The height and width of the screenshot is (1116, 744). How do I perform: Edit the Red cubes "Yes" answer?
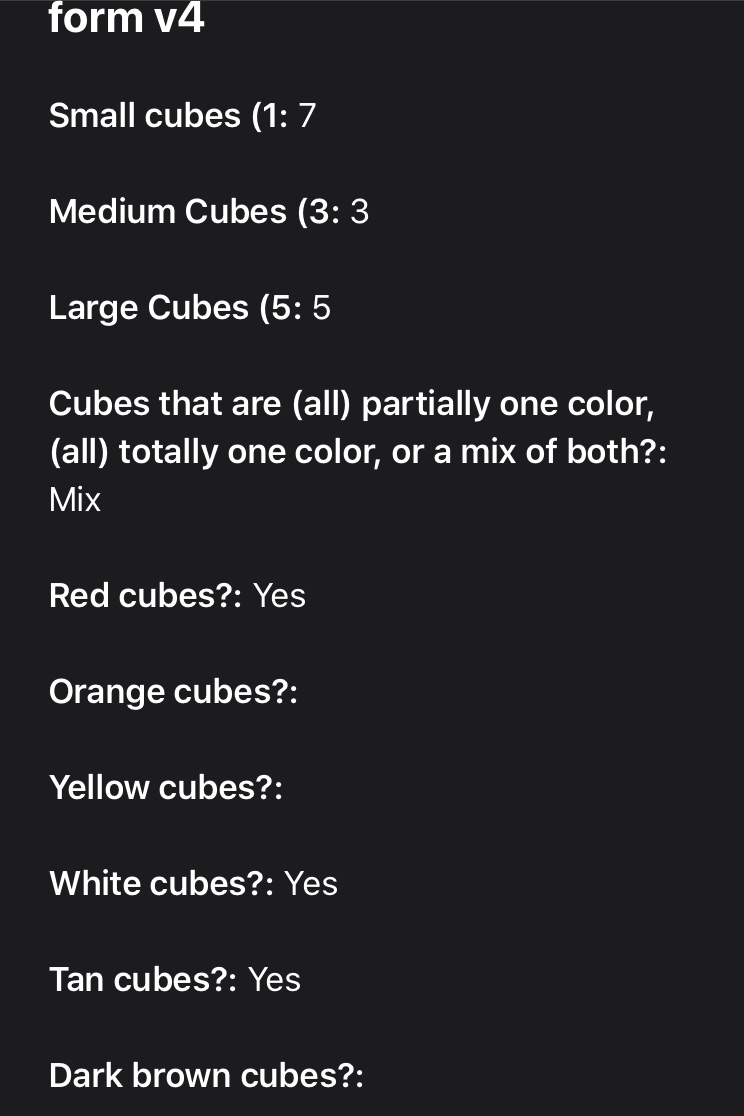coord(279,596)
